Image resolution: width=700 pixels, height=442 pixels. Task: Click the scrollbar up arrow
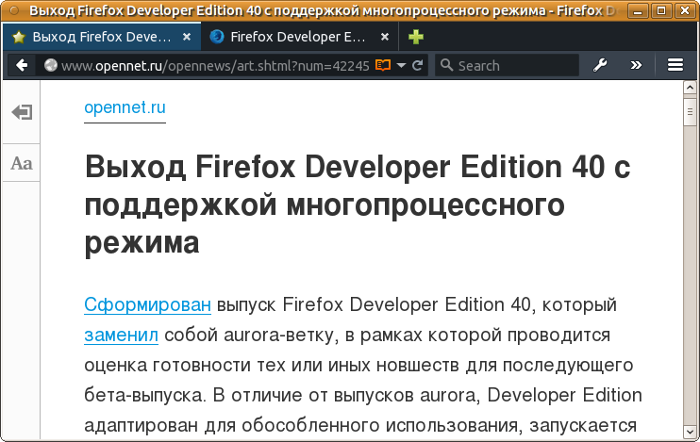pyautogui.click(x=690, y=88)
